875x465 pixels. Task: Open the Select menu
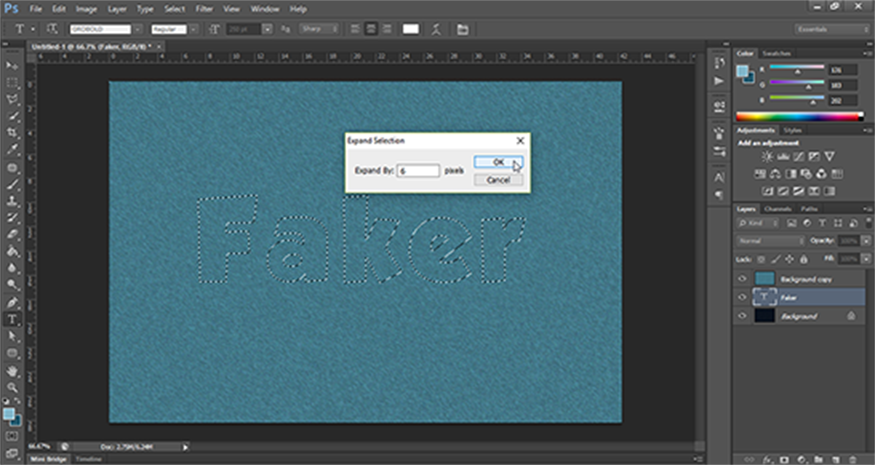click(174, 9)
